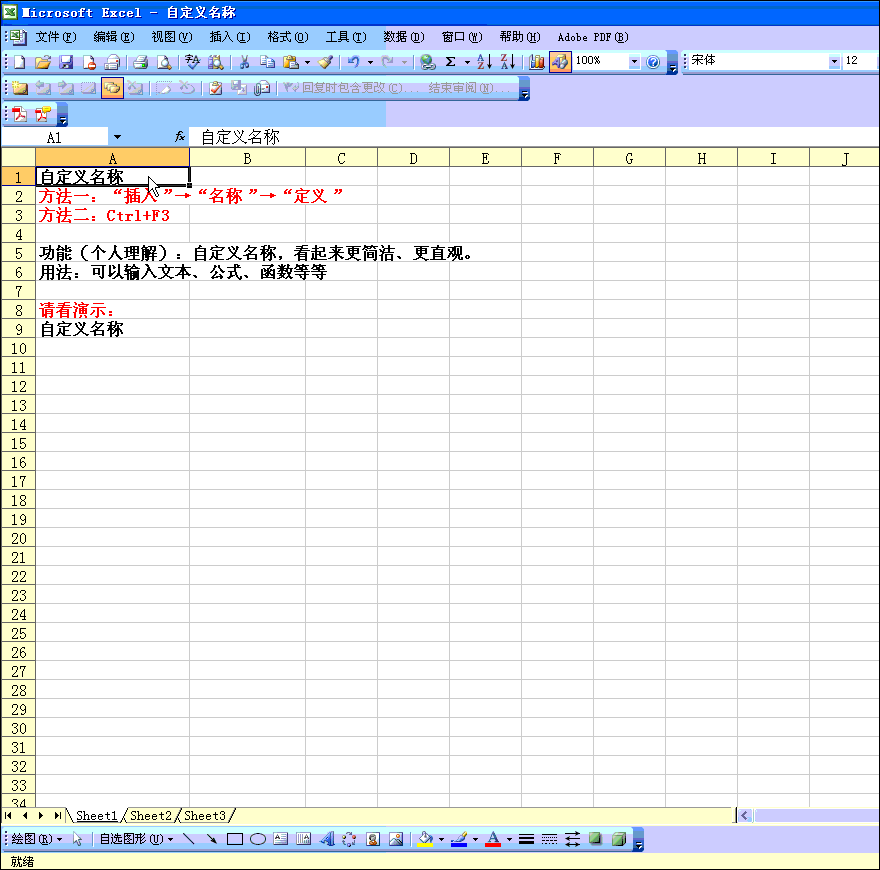This screenshot has height=870, width=880.
Task: Open the 宋体 font name dropdown
Action: [x=834, y=62]
